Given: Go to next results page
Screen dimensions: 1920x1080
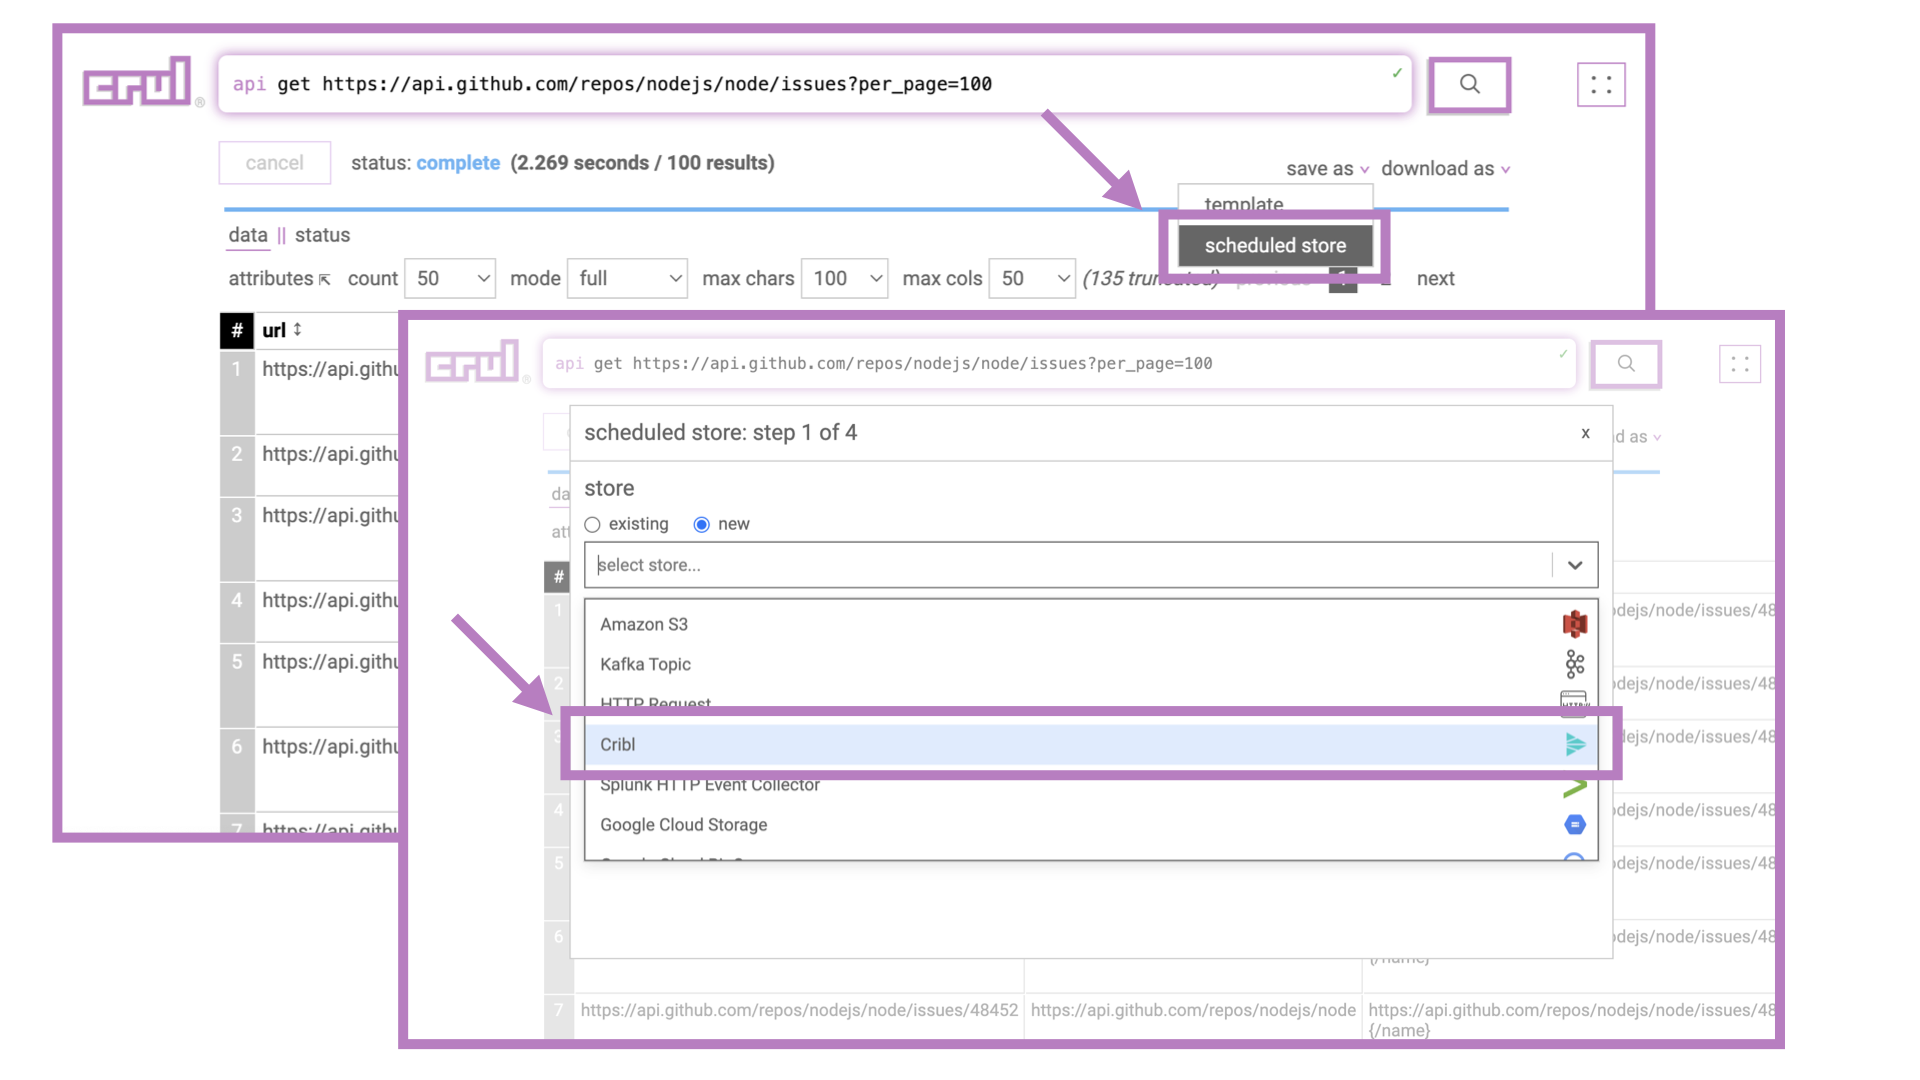Looking at the screenshot, I should [1436, 279].
